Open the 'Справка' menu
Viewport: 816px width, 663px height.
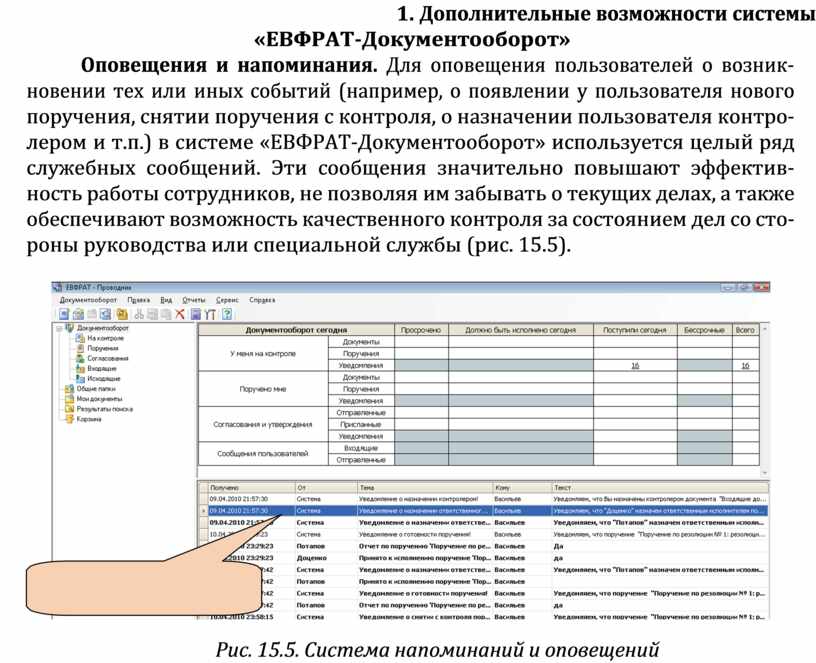tap(262, 300)
